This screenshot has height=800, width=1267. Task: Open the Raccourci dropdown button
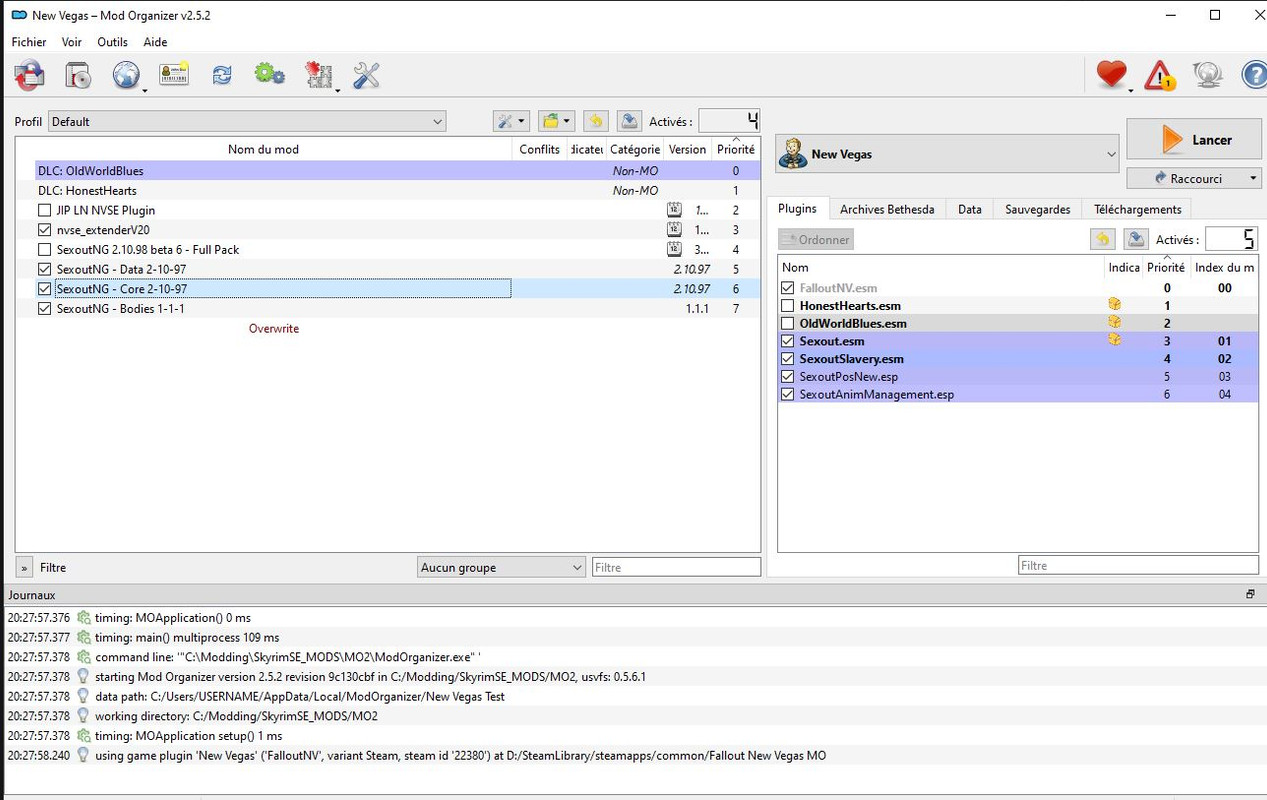point(1194,178)
